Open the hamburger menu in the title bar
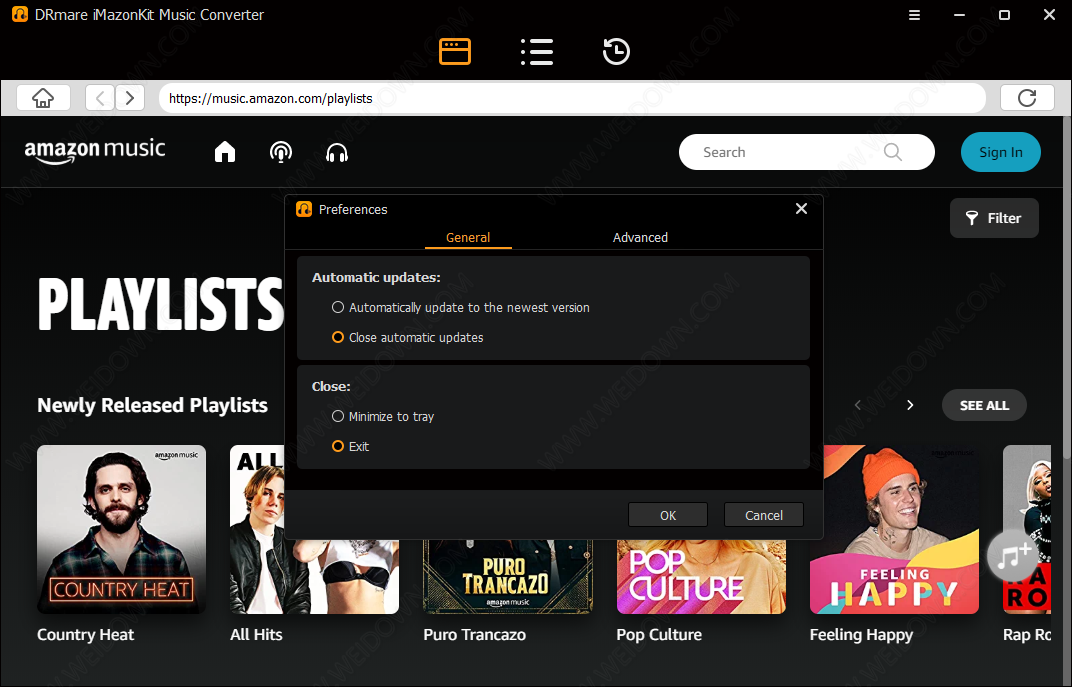Viewport: 1072px width, 687px height. (914, 15)
